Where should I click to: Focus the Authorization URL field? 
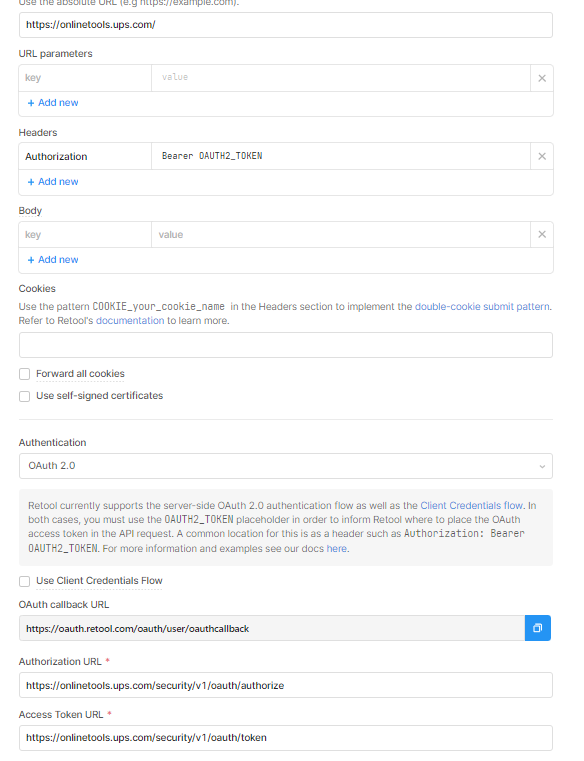point(285,685)
